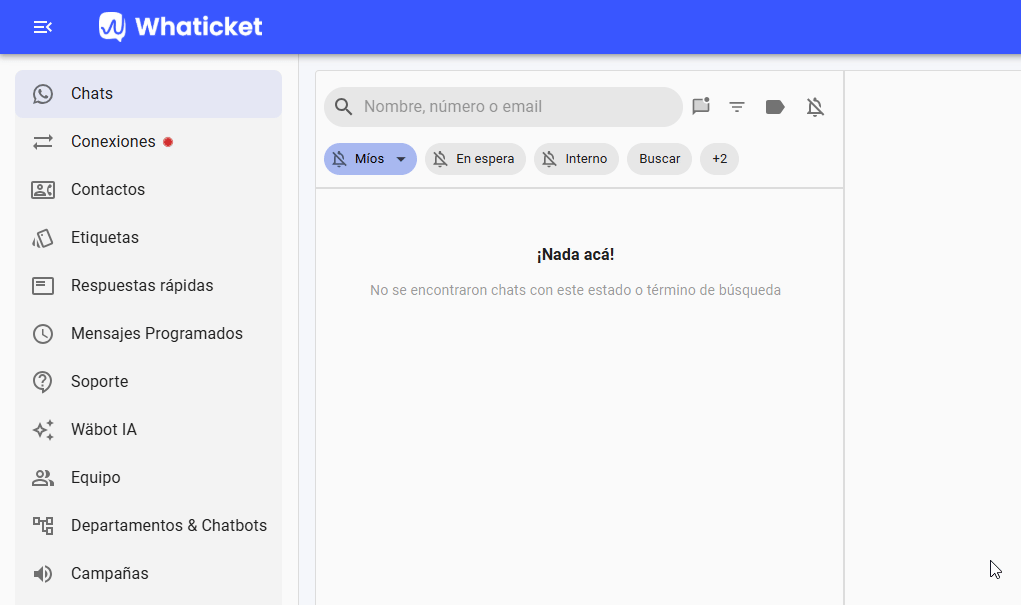This screenshot has width=1021, height=605.
Task: Click the Whaticket logo
Action: pyautogui.click(x=180, y=27)
